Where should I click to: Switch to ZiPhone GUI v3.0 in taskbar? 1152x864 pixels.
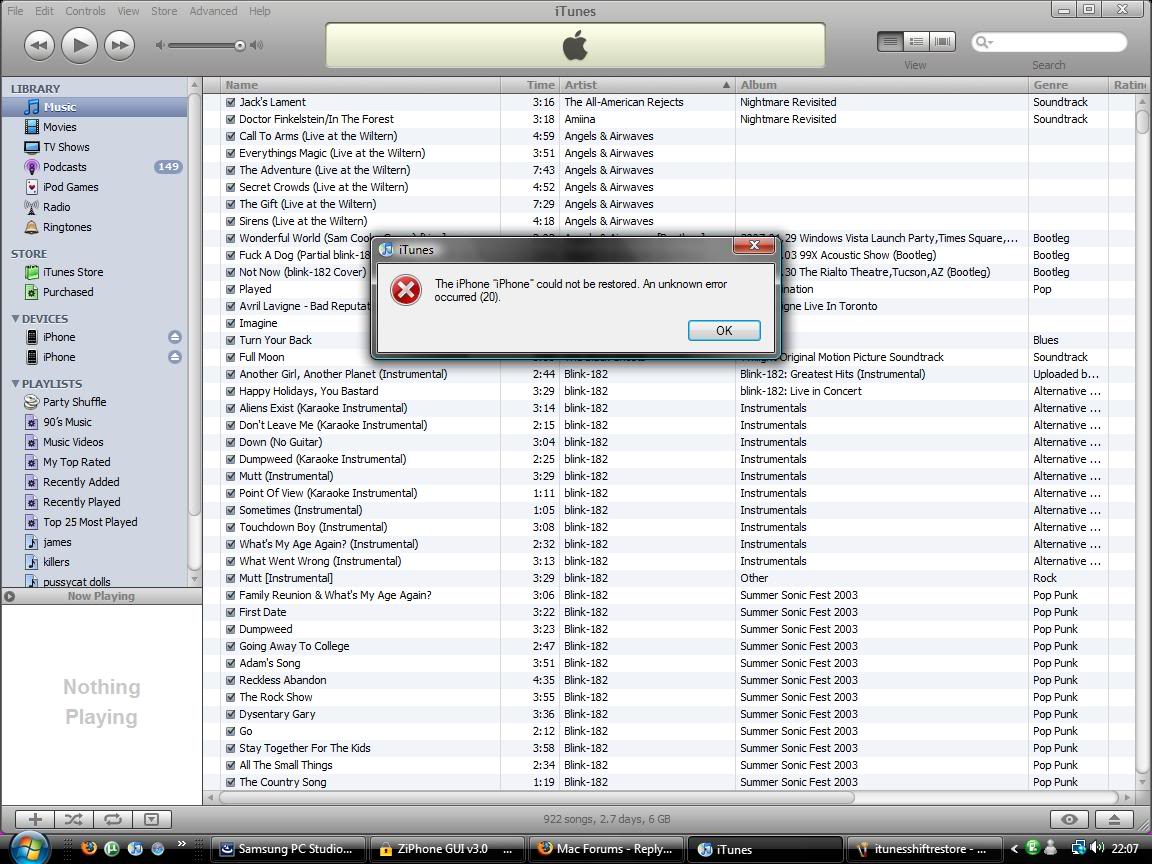tap(447, 849)
